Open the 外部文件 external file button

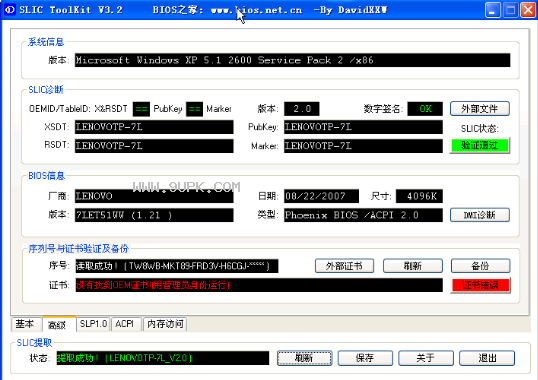479,109
